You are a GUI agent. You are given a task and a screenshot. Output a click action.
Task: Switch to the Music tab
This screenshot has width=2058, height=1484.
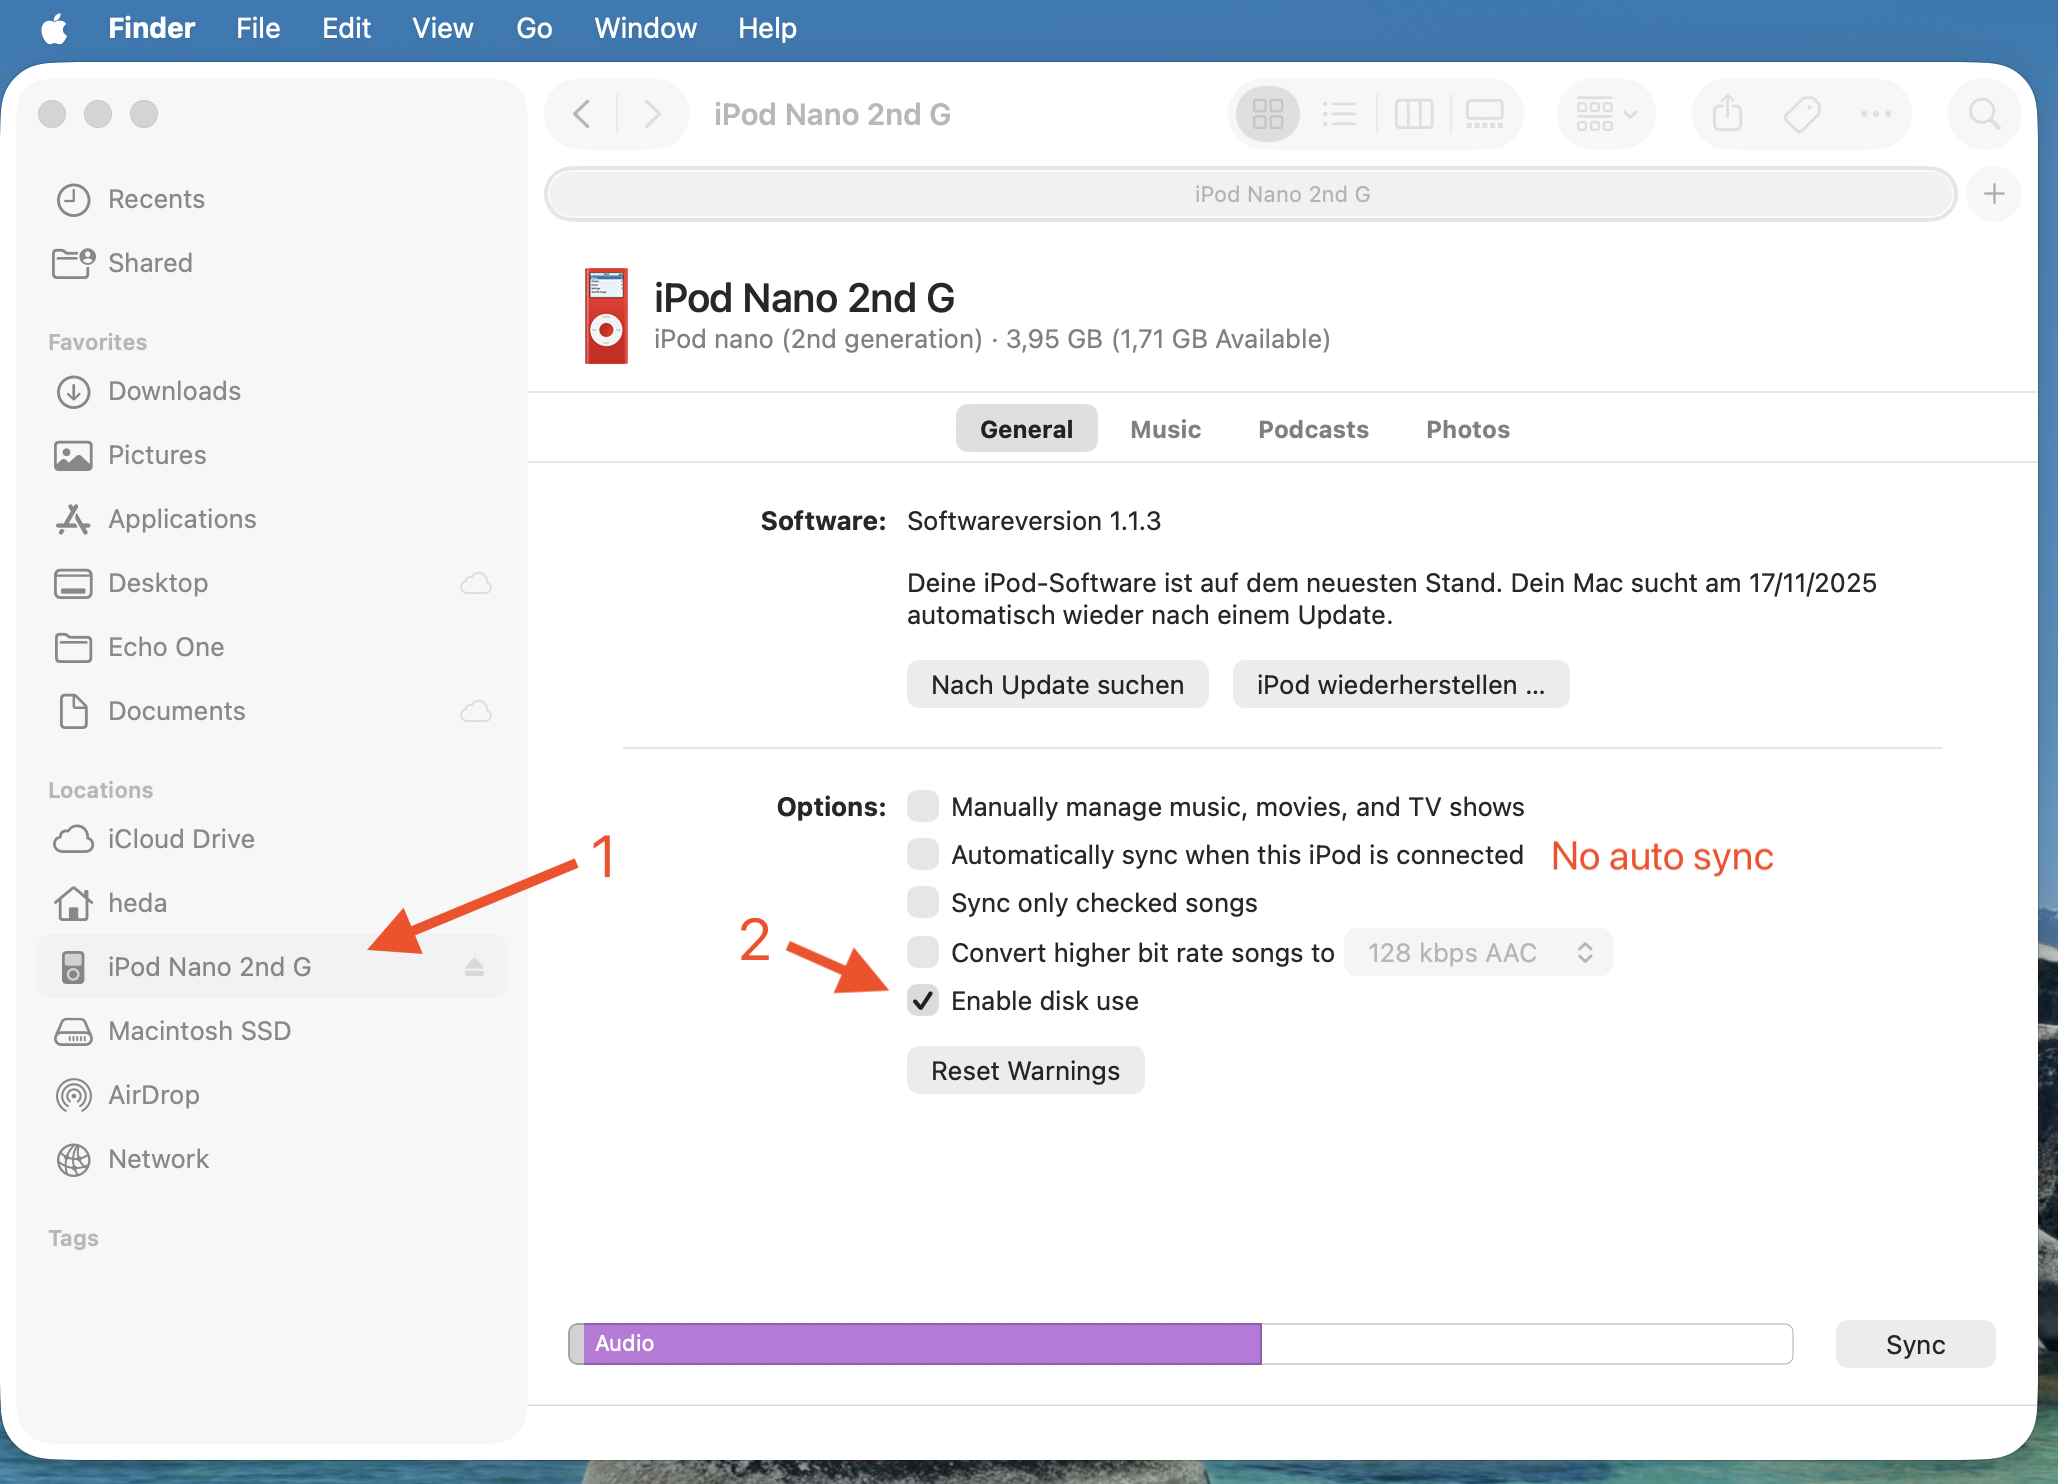[1165, 429]
